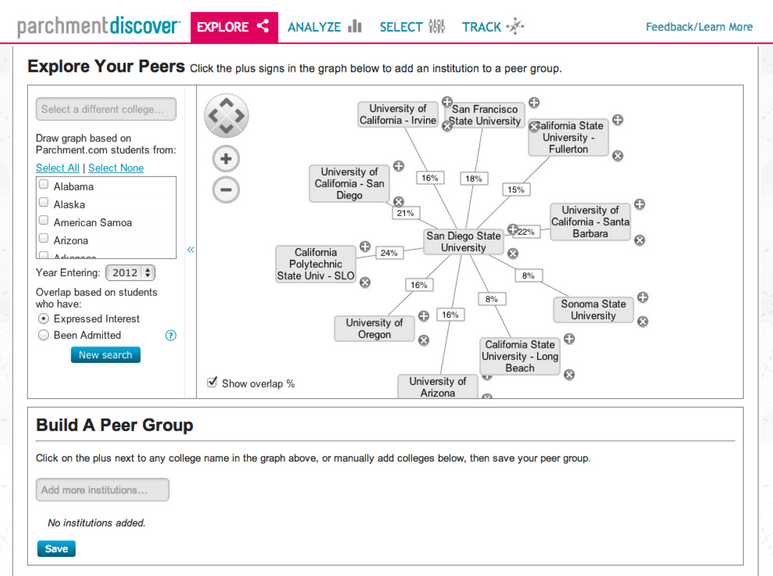Click the Select None link
773x576 pixels.
tap(116, 168)
